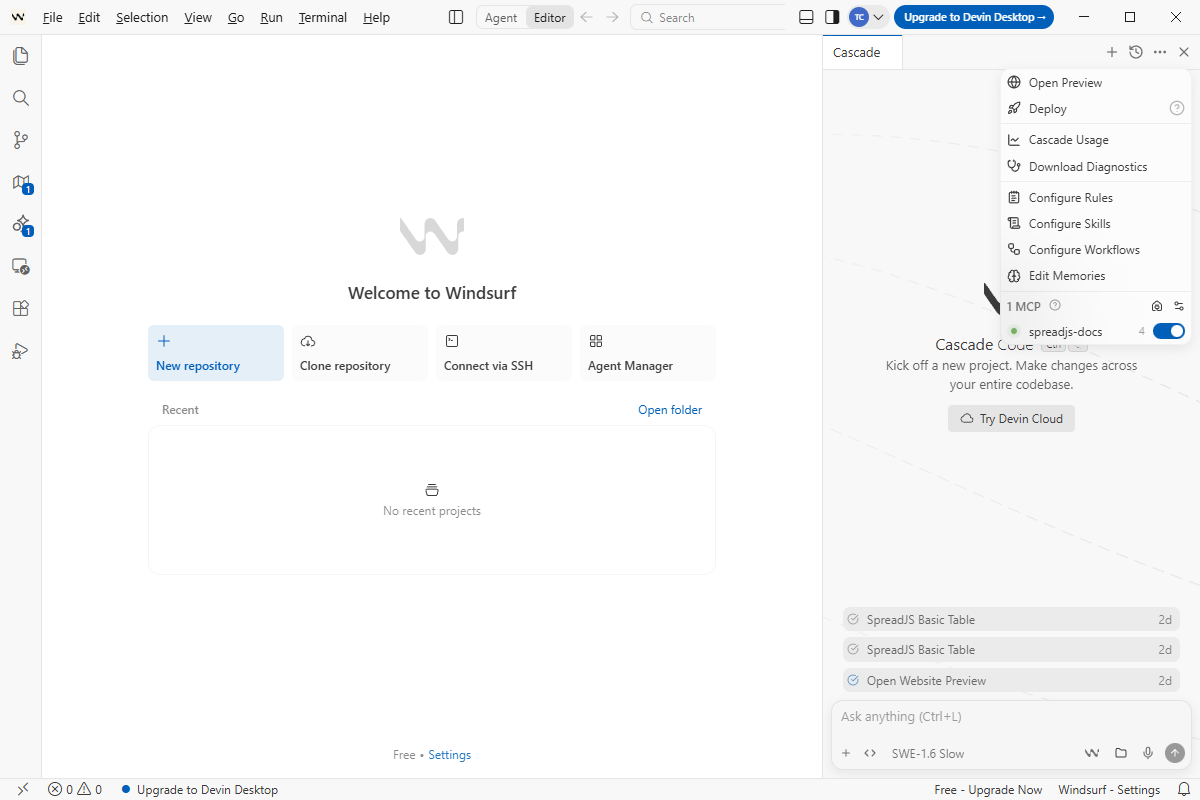Open the map icon view with badge
The width and height of the screenshot is (1200, 800).
point(21,183)
